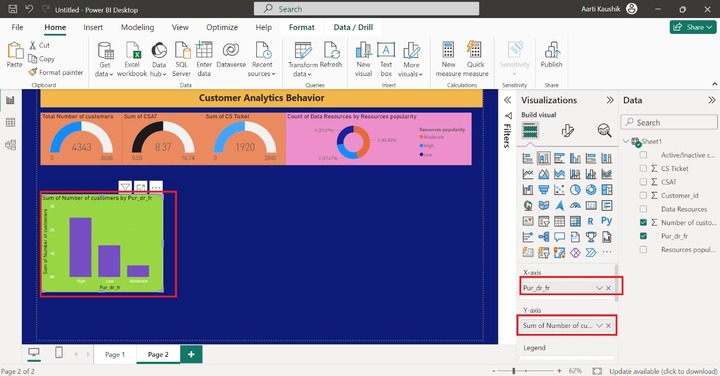Click the Undo arrow in title bar

click(29, 9)
